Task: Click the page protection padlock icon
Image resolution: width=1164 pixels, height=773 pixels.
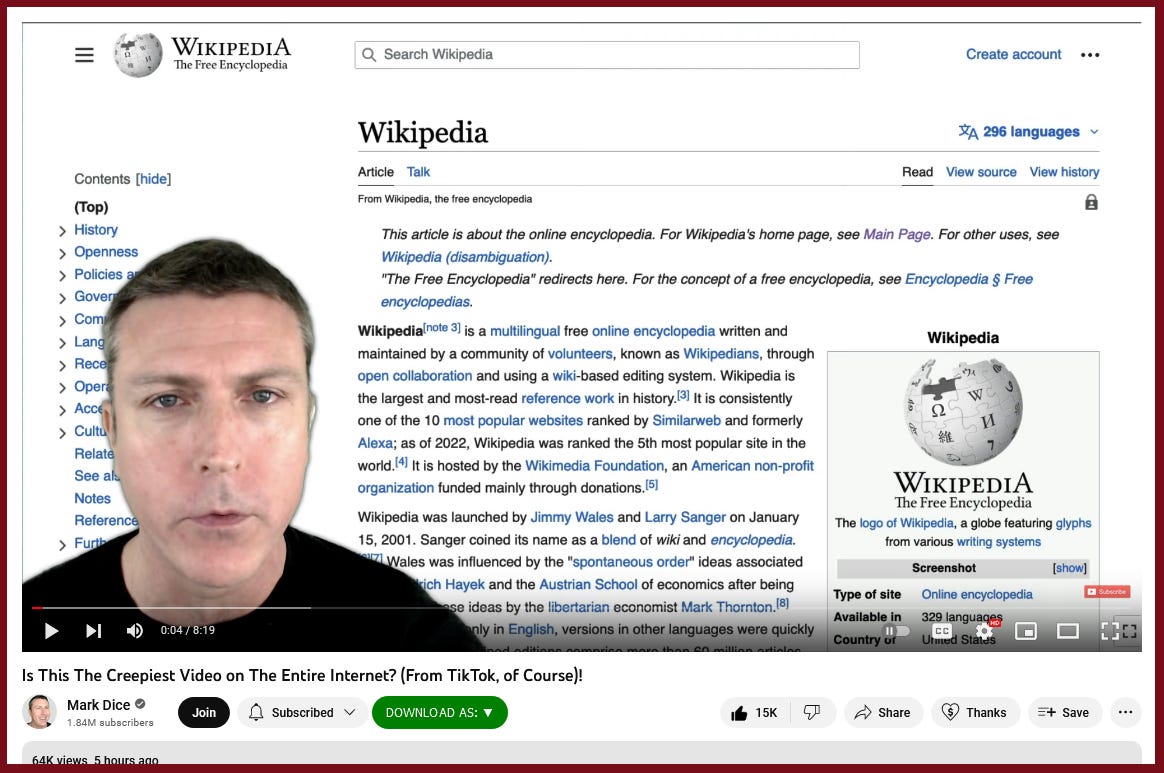Action: [1091, 202]
